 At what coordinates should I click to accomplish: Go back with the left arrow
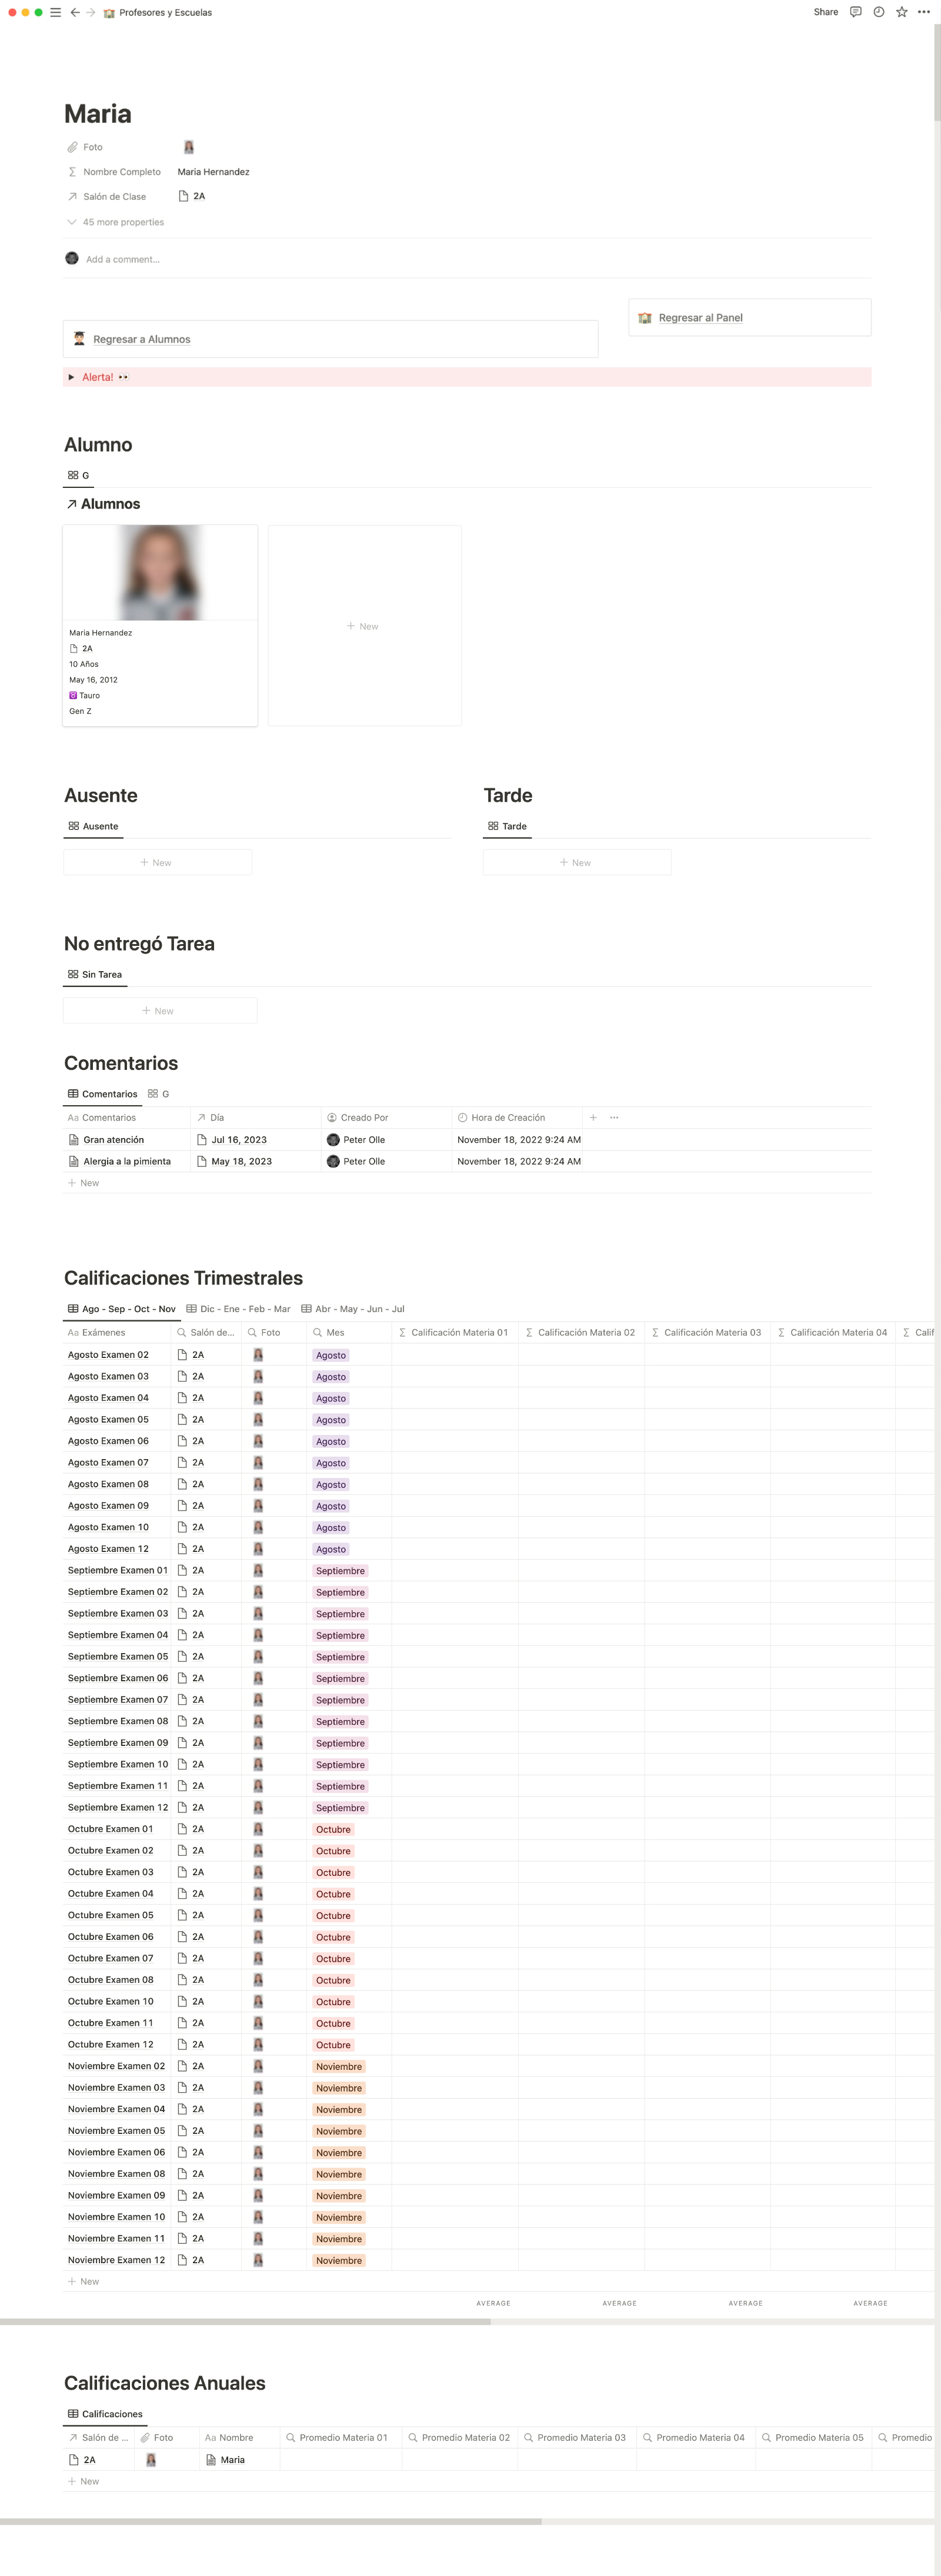(x=75, y=12)
